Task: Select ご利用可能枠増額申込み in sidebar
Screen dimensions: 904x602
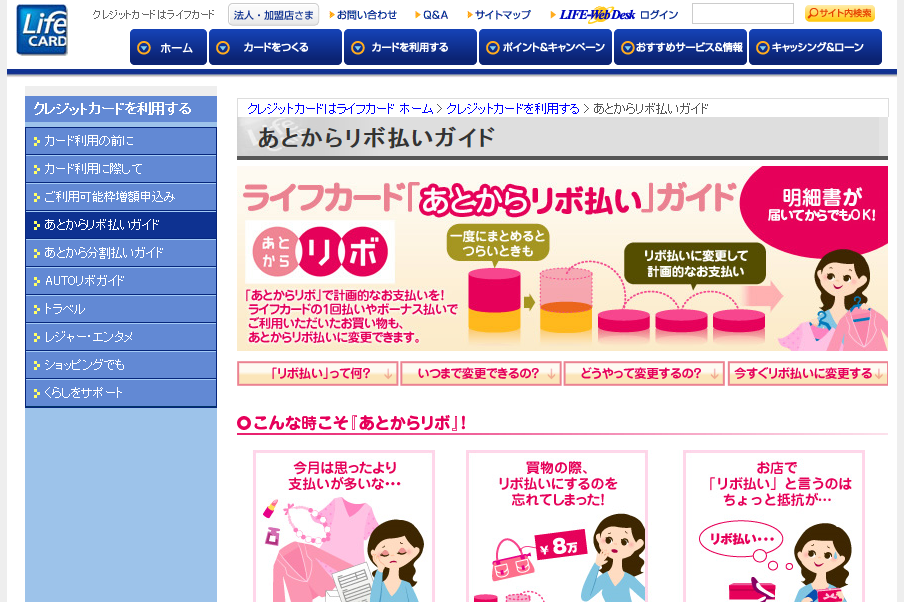Action: pyautogui.click(x=121, y=197)
